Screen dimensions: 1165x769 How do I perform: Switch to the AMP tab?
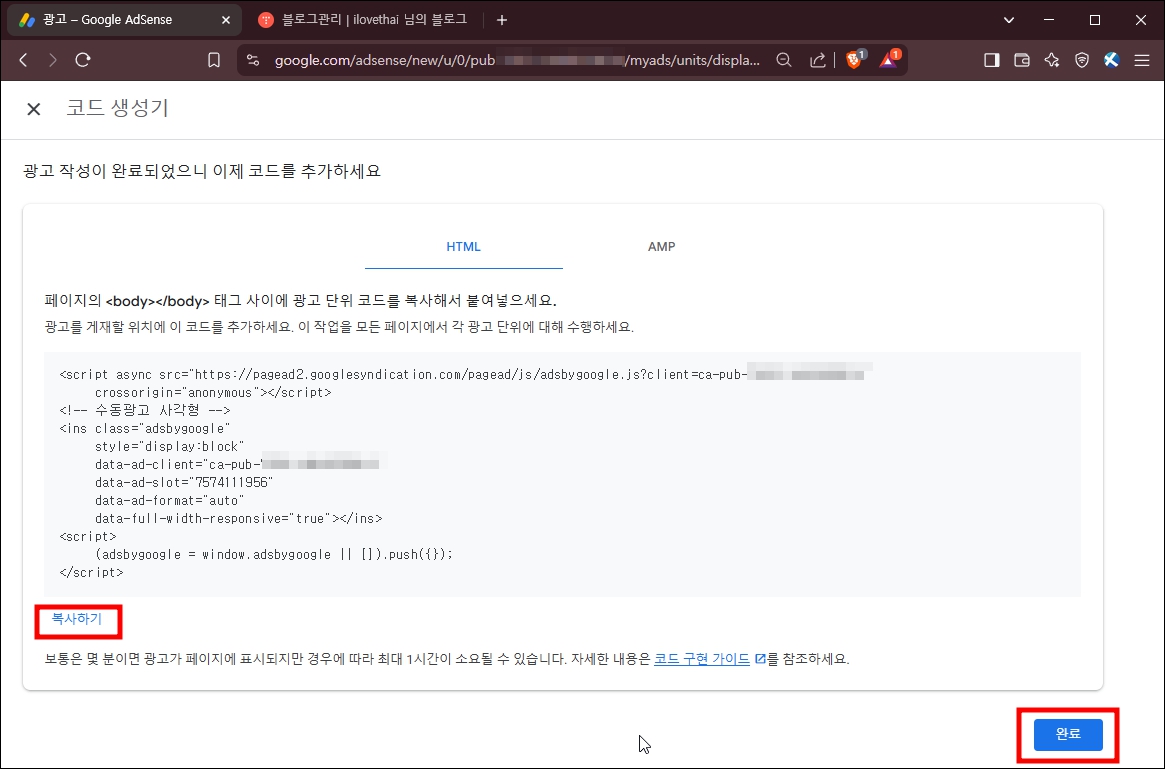[661, 246]
